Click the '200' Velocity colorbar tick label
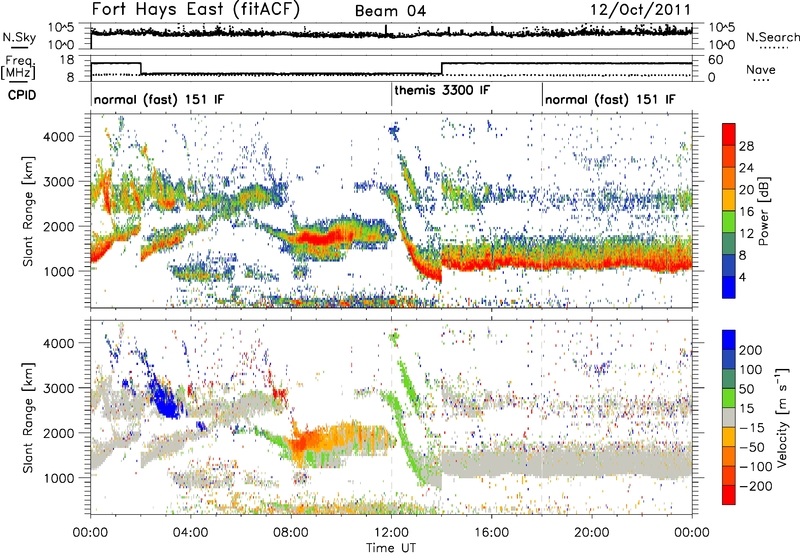Image resolution: width=800 pixels, height=554 pixels. 750,350
